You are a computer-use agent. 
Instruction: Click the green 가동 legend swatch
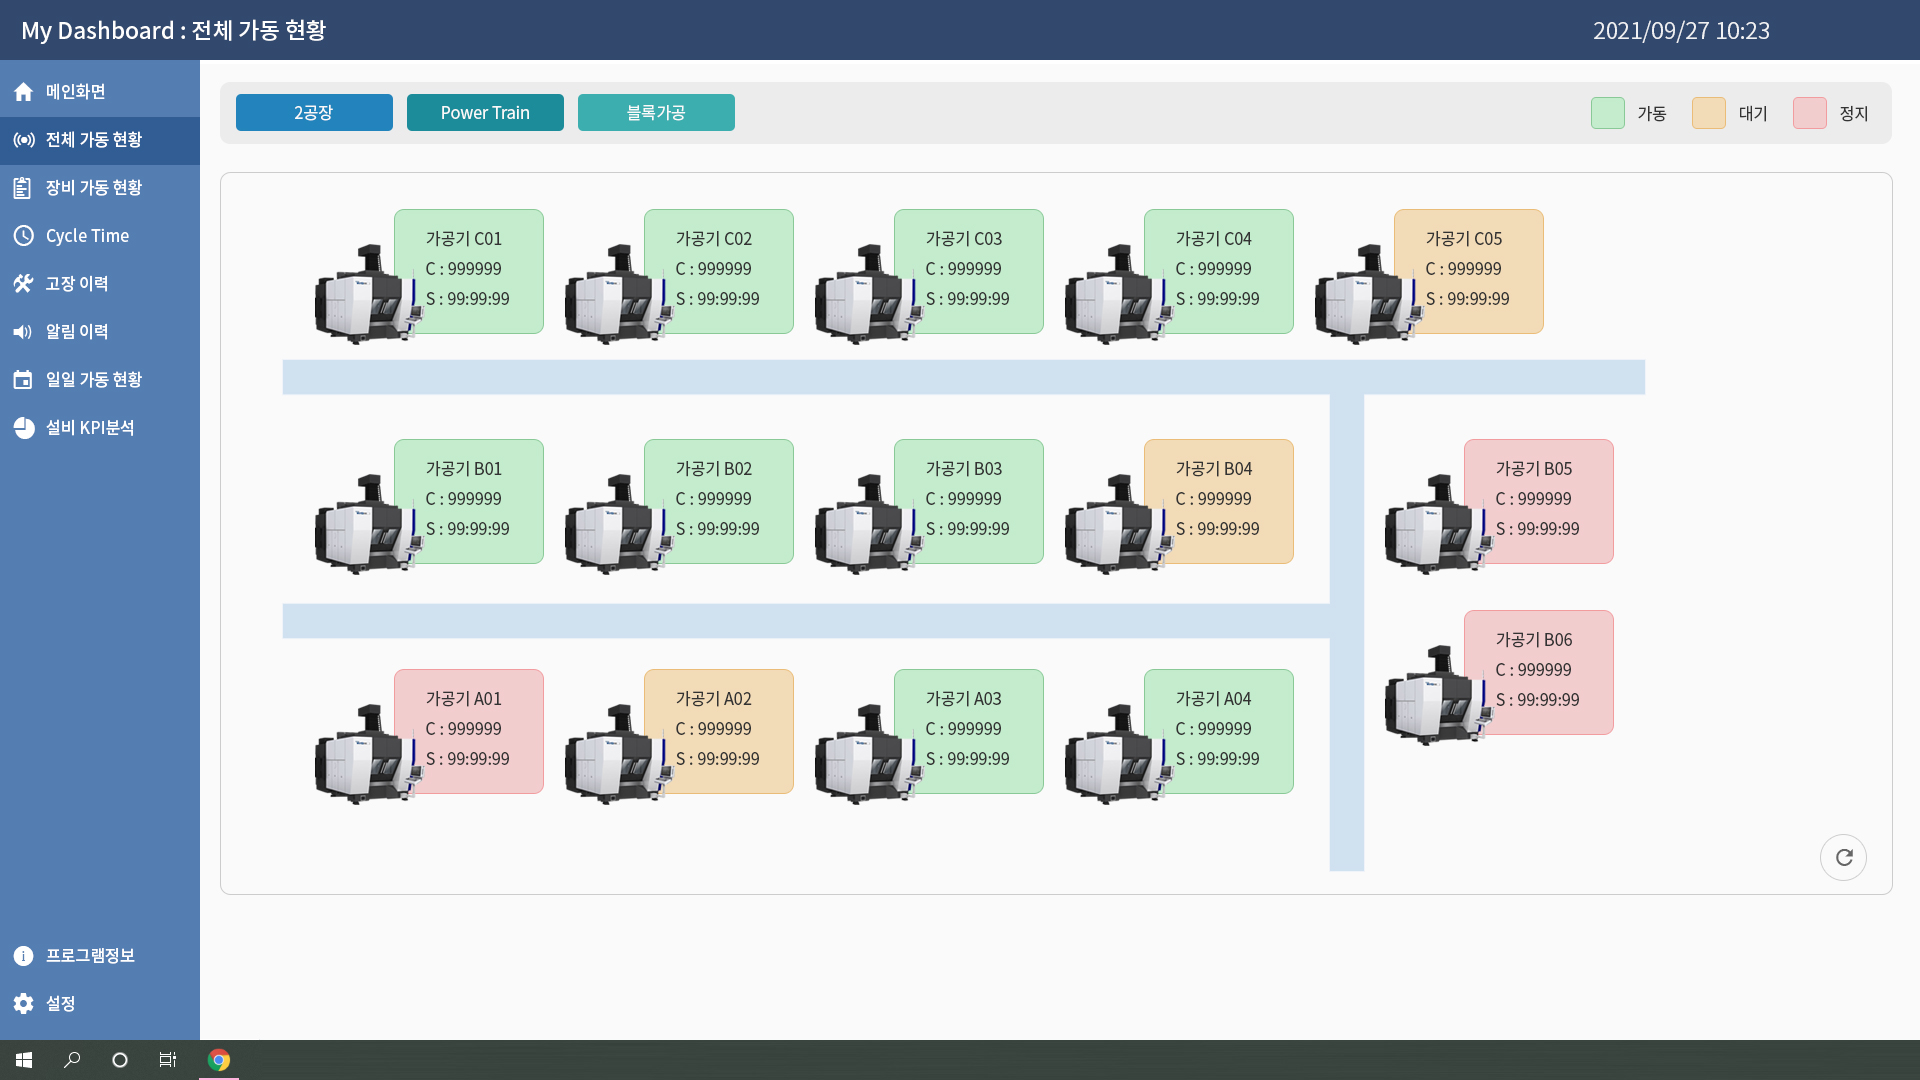[1607, 113]
